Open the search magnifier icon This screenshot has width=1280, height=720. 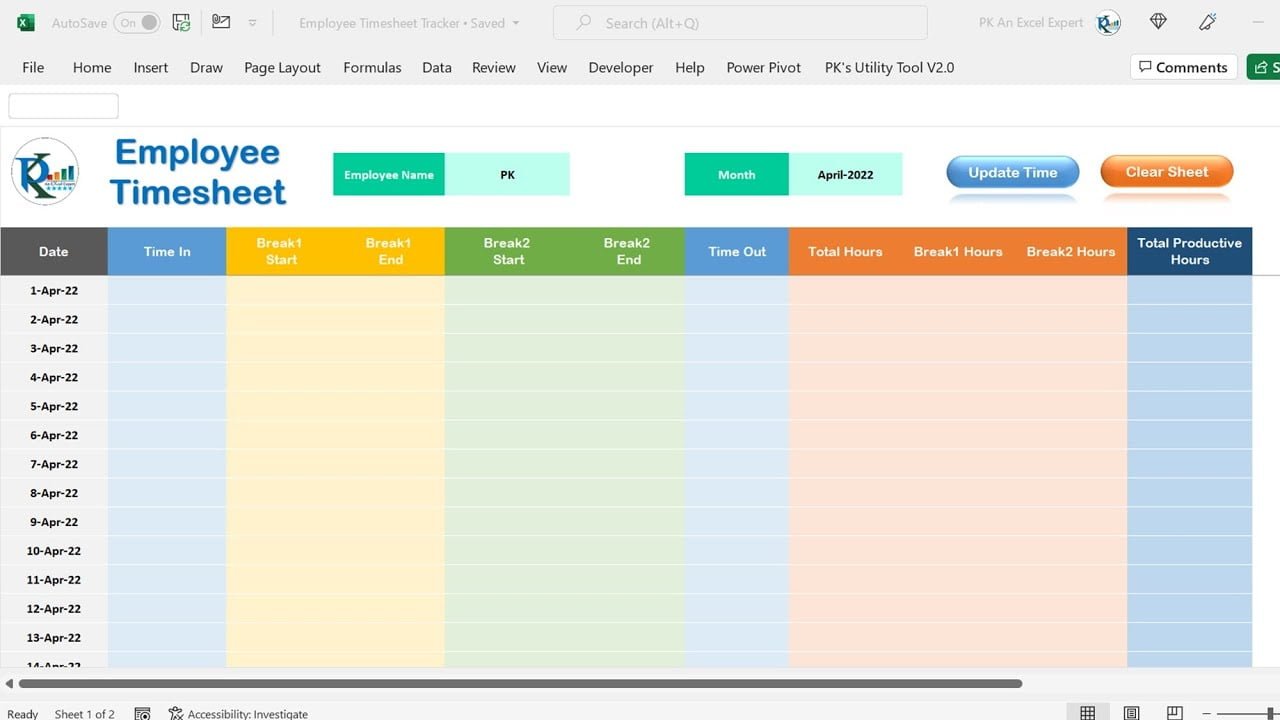tap(584, 22)
